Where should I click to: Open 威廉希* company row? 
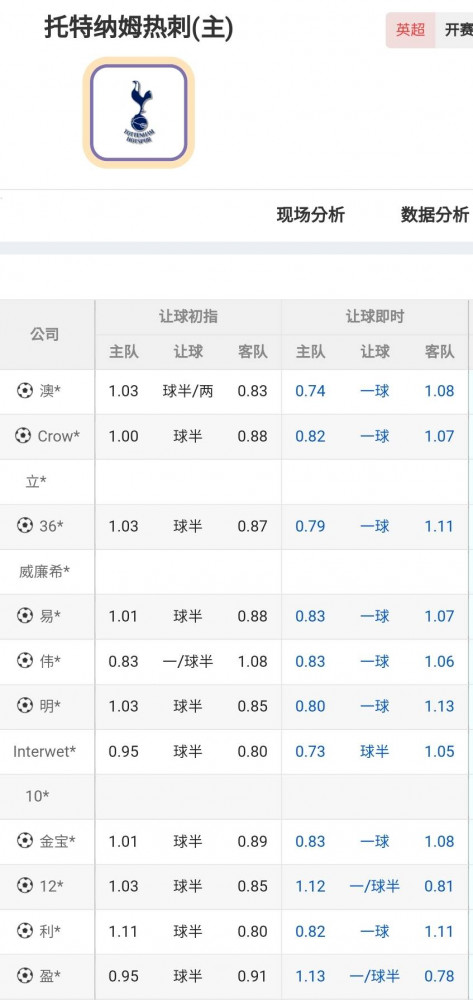pyautogui.click(x=236, y=571)
